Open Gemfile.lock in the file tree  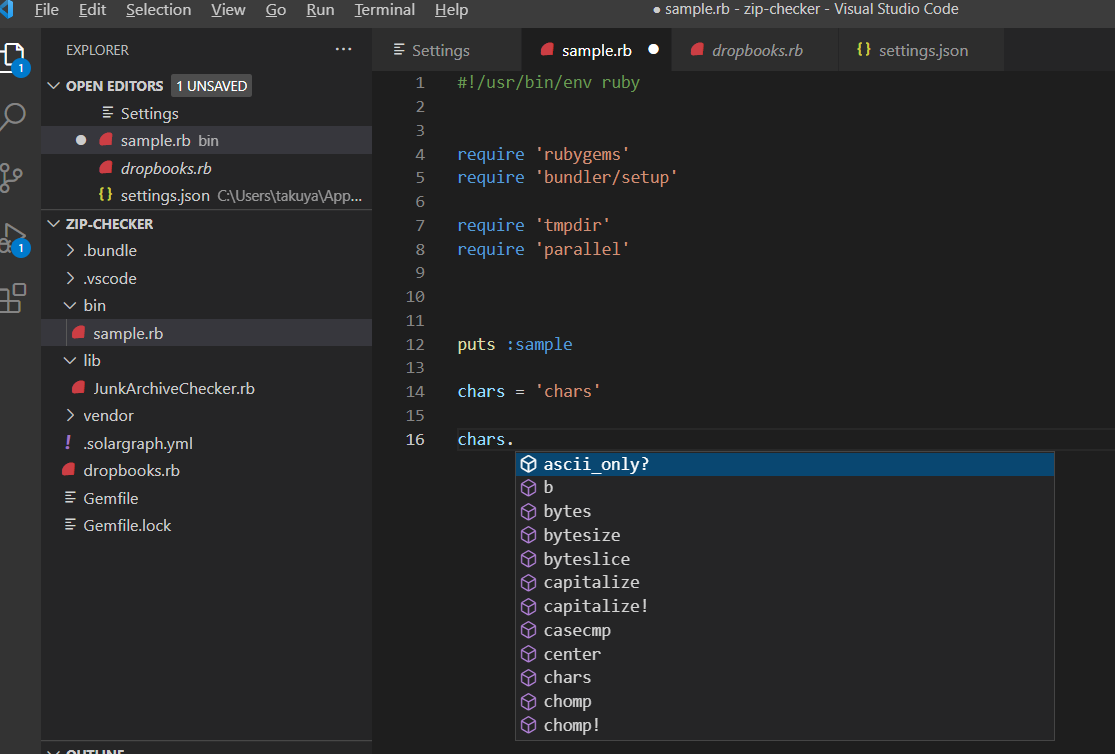pos(206,525)
